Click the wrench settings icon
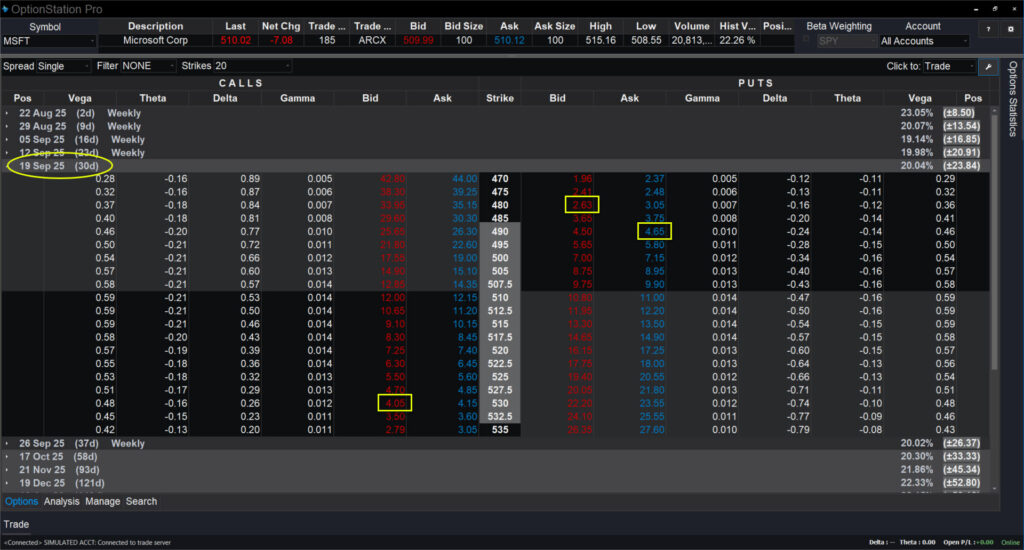 (988, 66)
